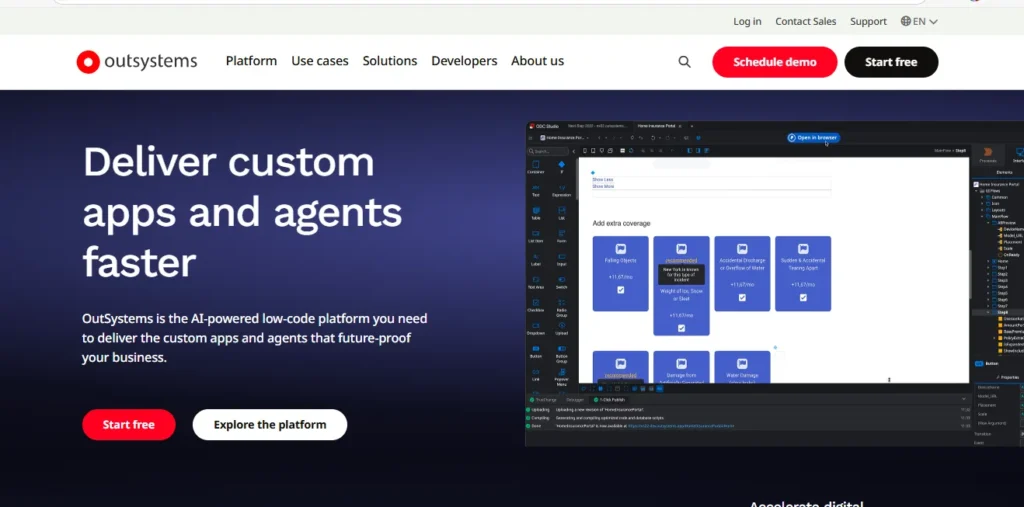Image resolution: width=1024 pixels, height=507 pixels.
Task: Collapse the ODC Studio bottom publish panel chevron
Action: [x=963, y=399]
